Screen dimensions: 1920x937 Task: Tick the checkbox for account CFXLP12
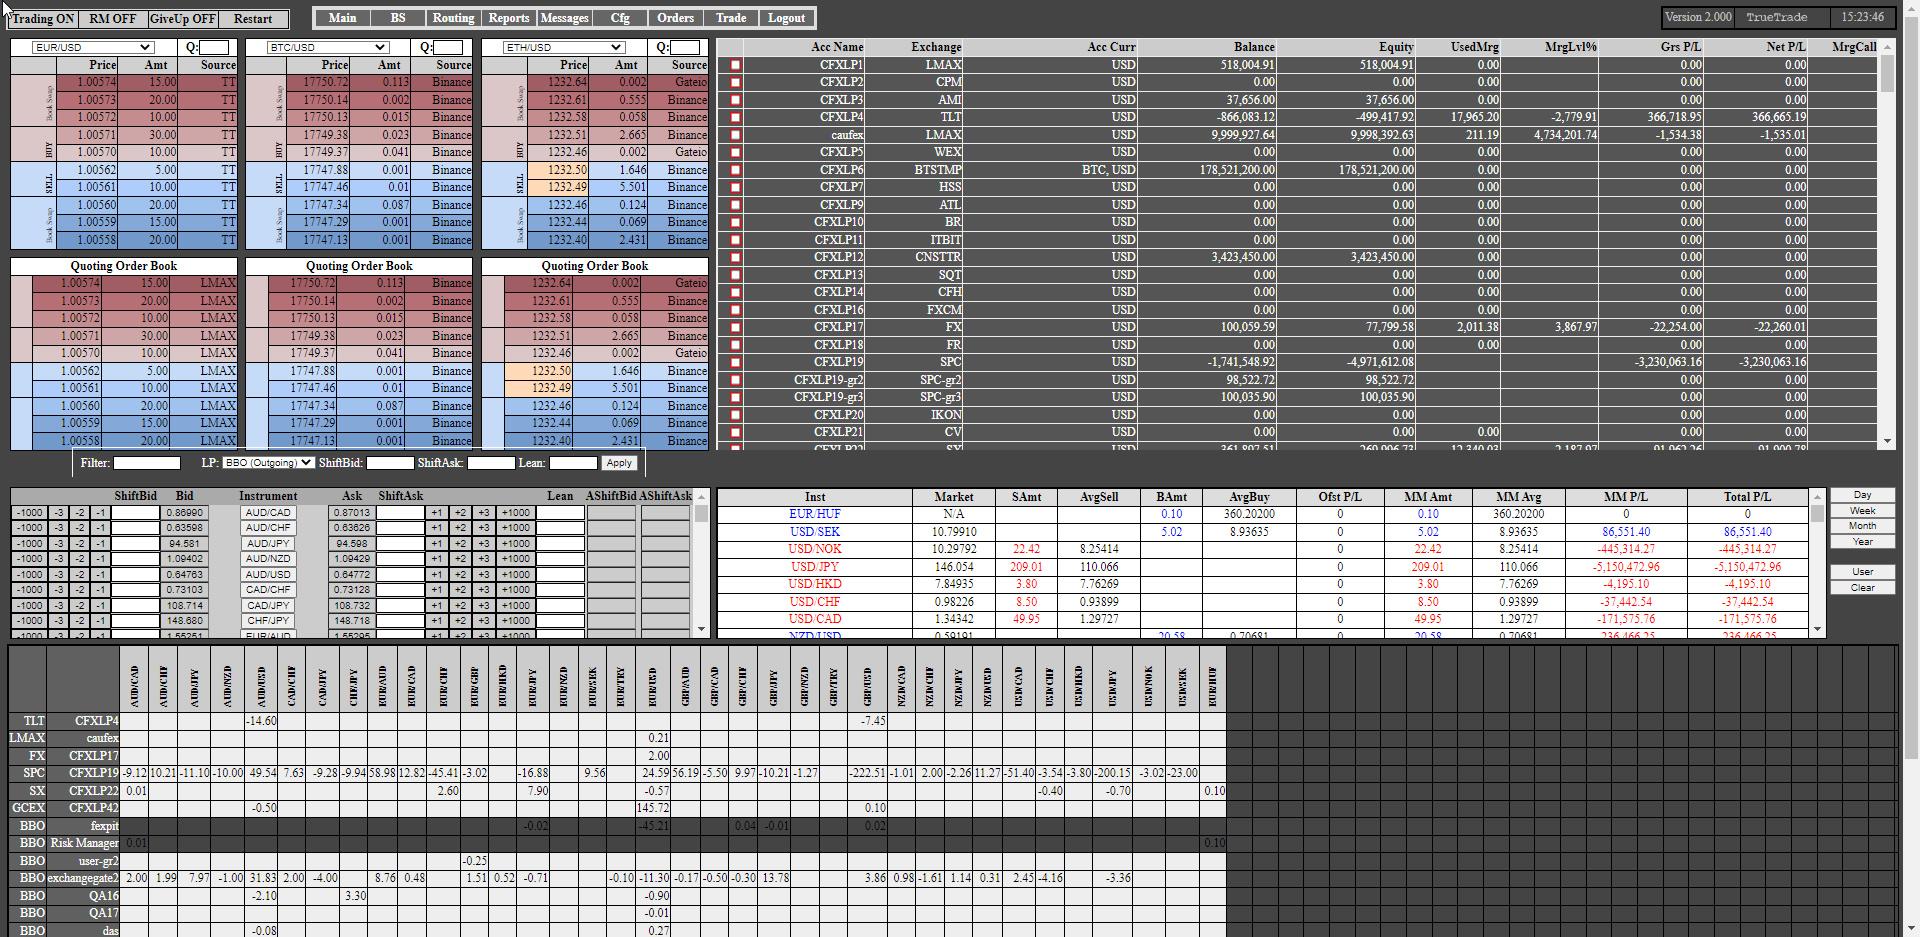[735, 258]
